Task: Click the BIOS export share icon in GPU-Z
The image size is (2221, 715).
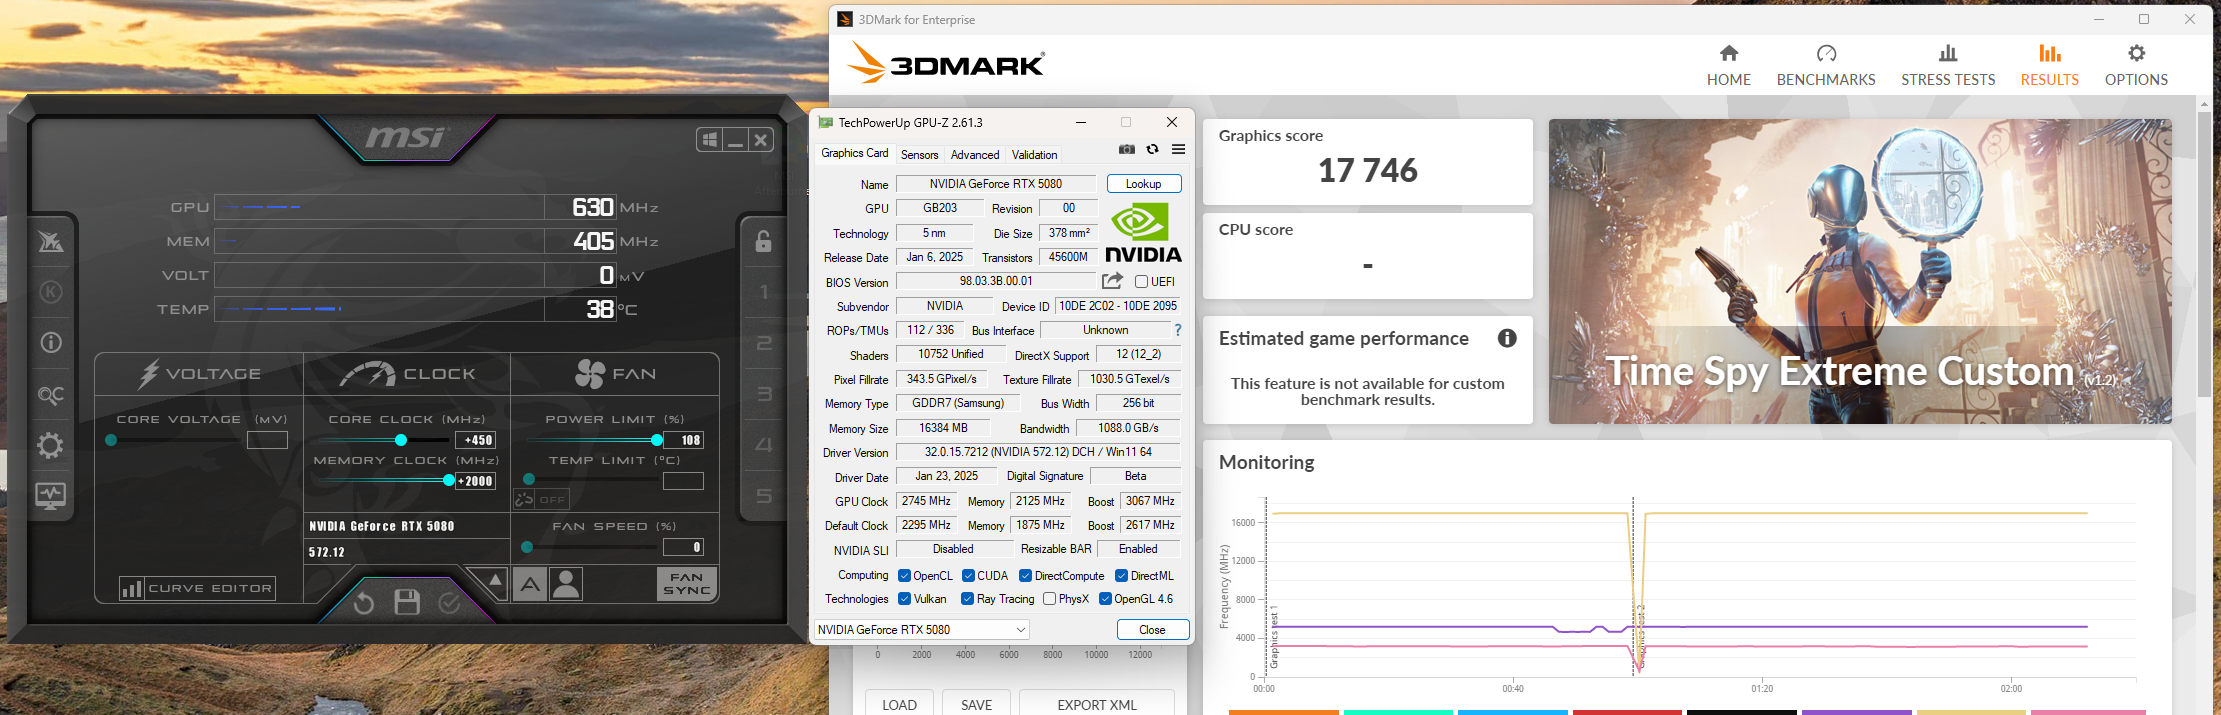Action: click(x=1112, y=281)
